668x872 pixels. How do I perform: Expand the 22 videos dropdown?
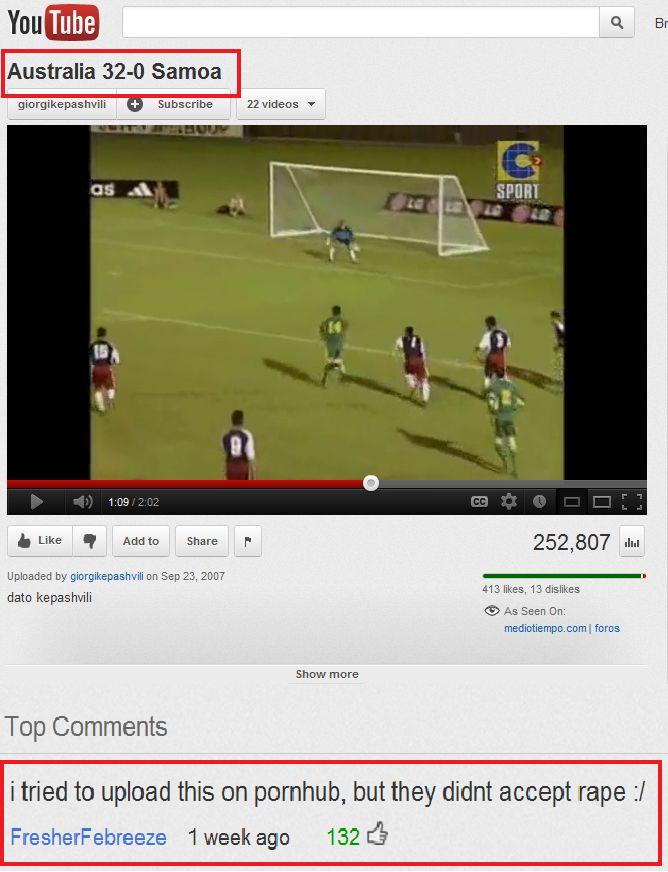281,104
